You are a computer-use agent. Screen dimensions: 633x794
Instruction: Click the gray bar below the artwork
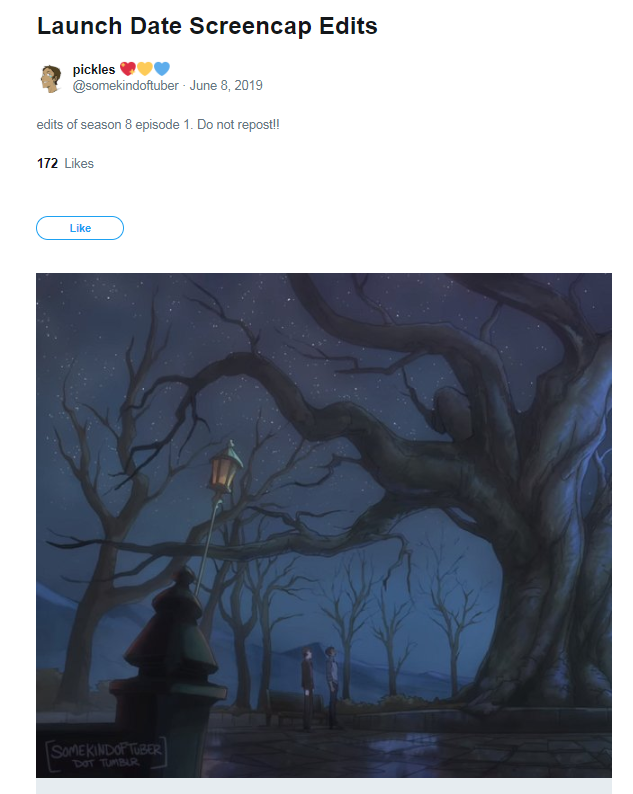click(x=324, y=786)
